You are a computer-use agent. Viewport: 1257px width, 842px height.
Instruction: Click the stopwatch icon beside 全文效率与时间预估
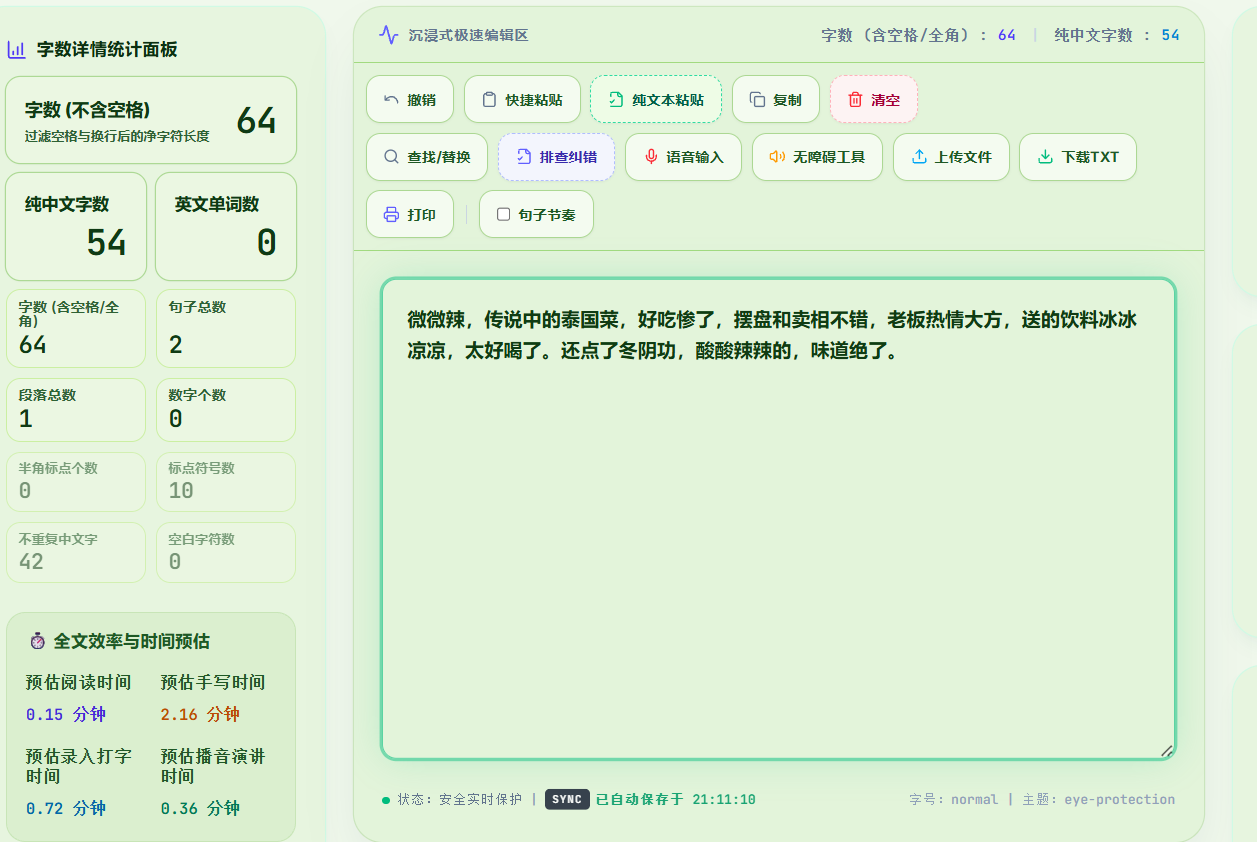point(38,641)
